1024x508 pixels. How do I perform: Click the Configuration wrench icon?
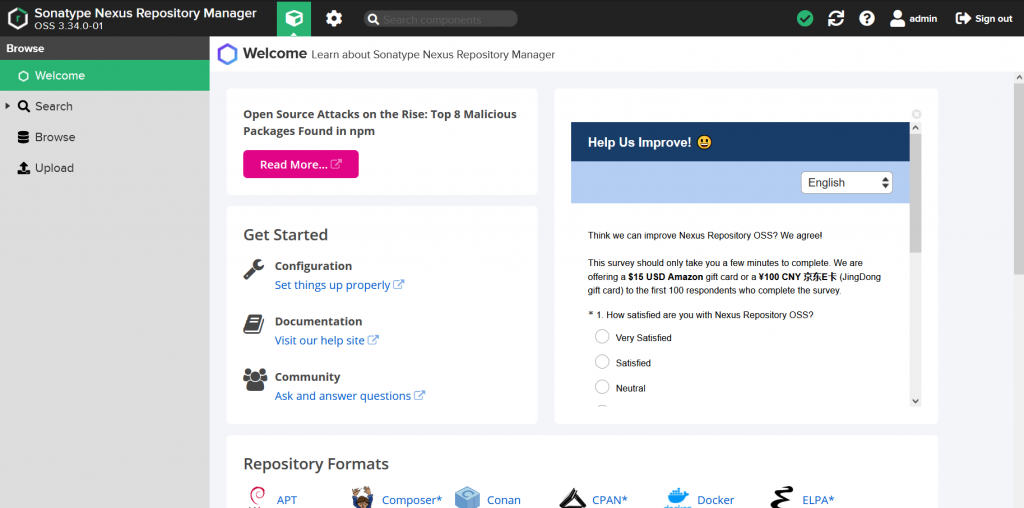[254, 269]
